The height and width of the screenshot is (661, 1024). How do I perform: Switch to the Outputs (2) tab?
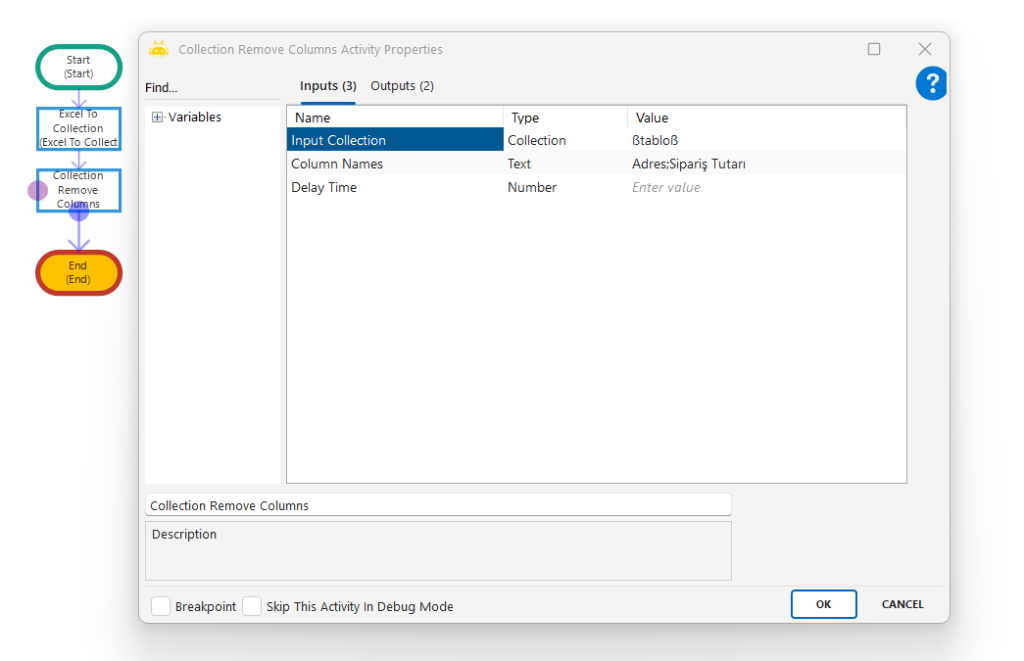[x=402, y=86]
